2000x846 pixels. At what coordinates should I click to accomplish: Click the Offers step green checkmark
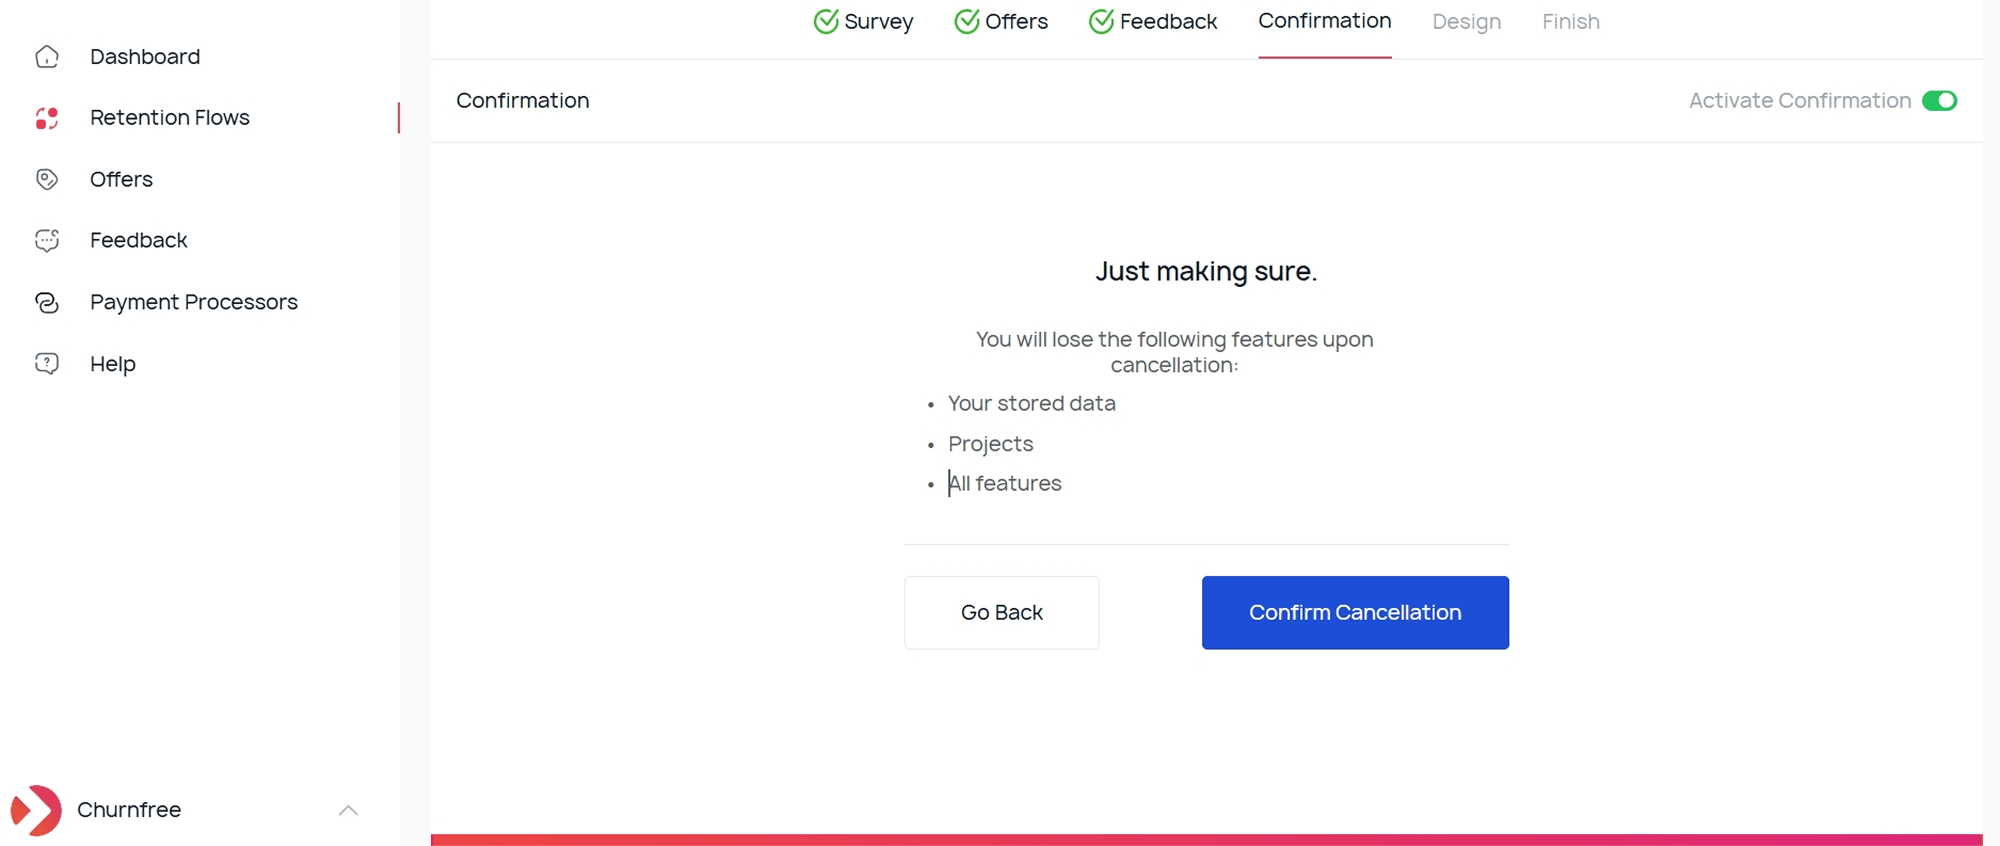pyautogui.click(x=967, y=21)
